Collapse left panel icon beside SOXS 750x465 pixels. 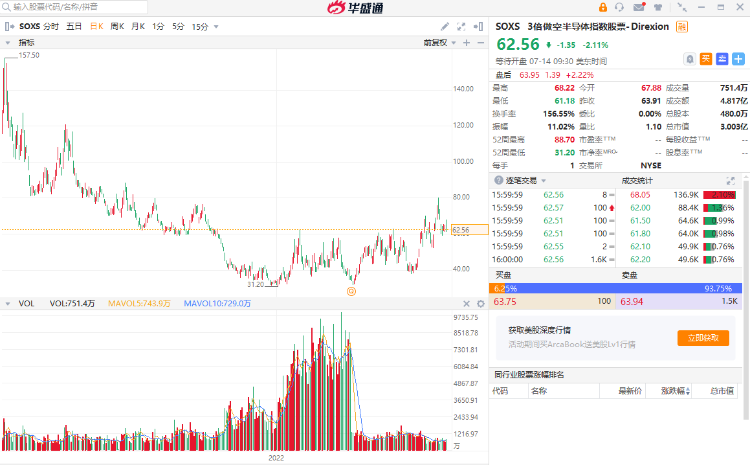point(9,26)
